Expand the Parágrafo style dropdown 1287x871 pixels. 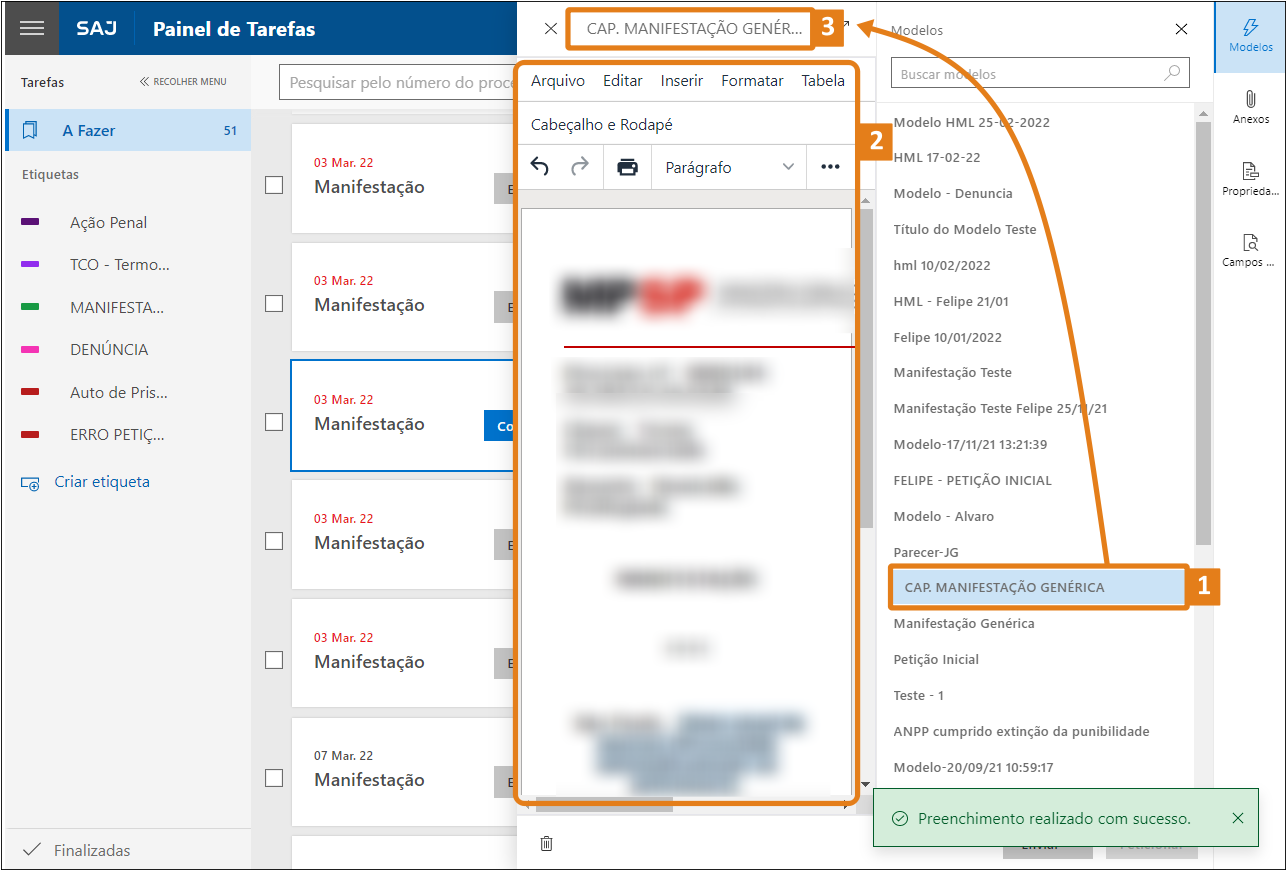click(728, 167)
